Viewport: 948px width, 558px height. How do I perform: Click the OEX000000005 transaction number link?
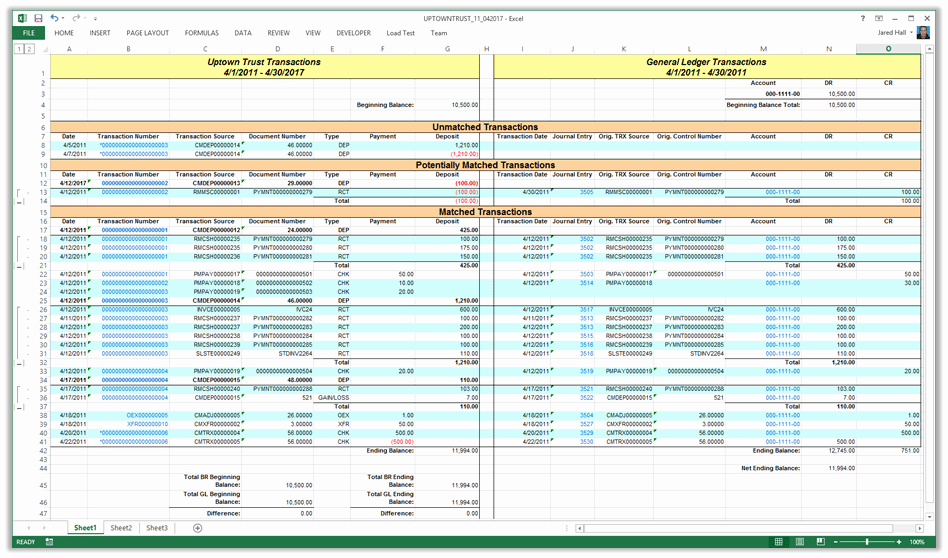147,415
